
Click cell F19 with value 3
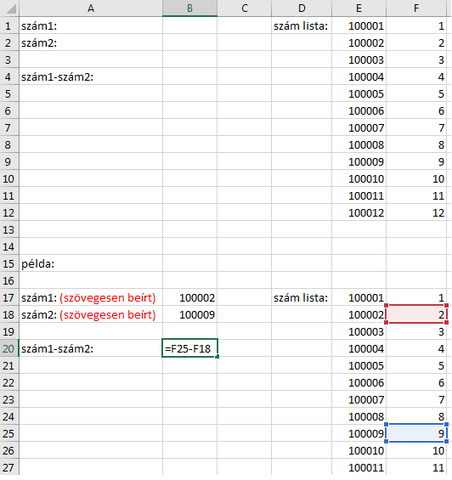point(416,332)
